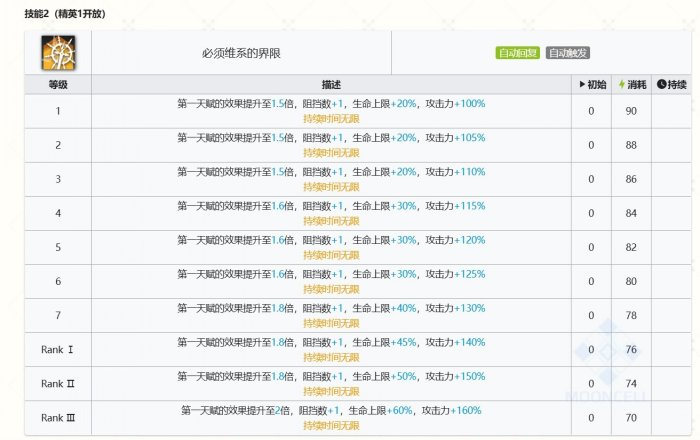Click the play icon beside 初始
700x440 pixels.
[x=582, y=84]
